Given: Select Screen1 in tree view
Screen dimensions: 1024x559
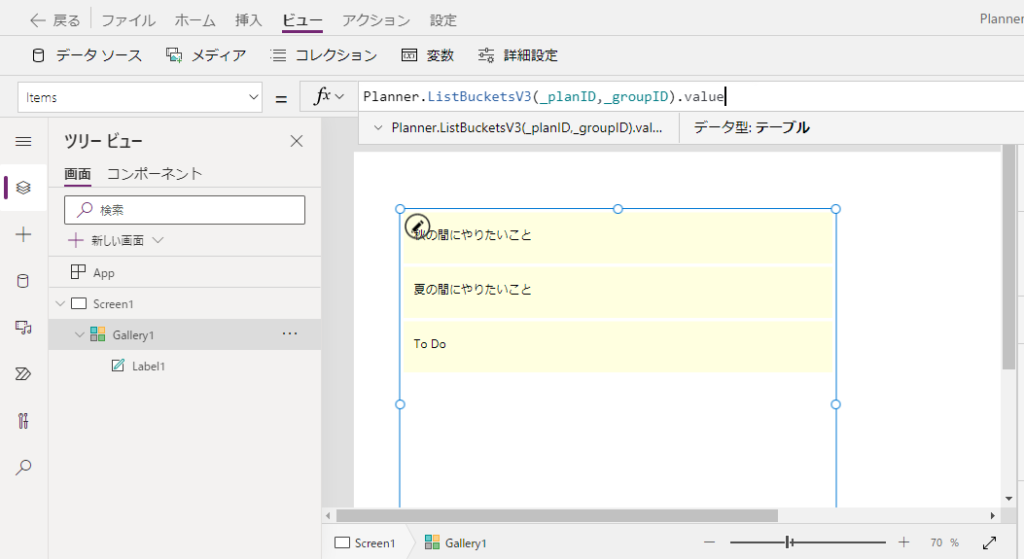Looking at the screenshot, I should 185,304.
